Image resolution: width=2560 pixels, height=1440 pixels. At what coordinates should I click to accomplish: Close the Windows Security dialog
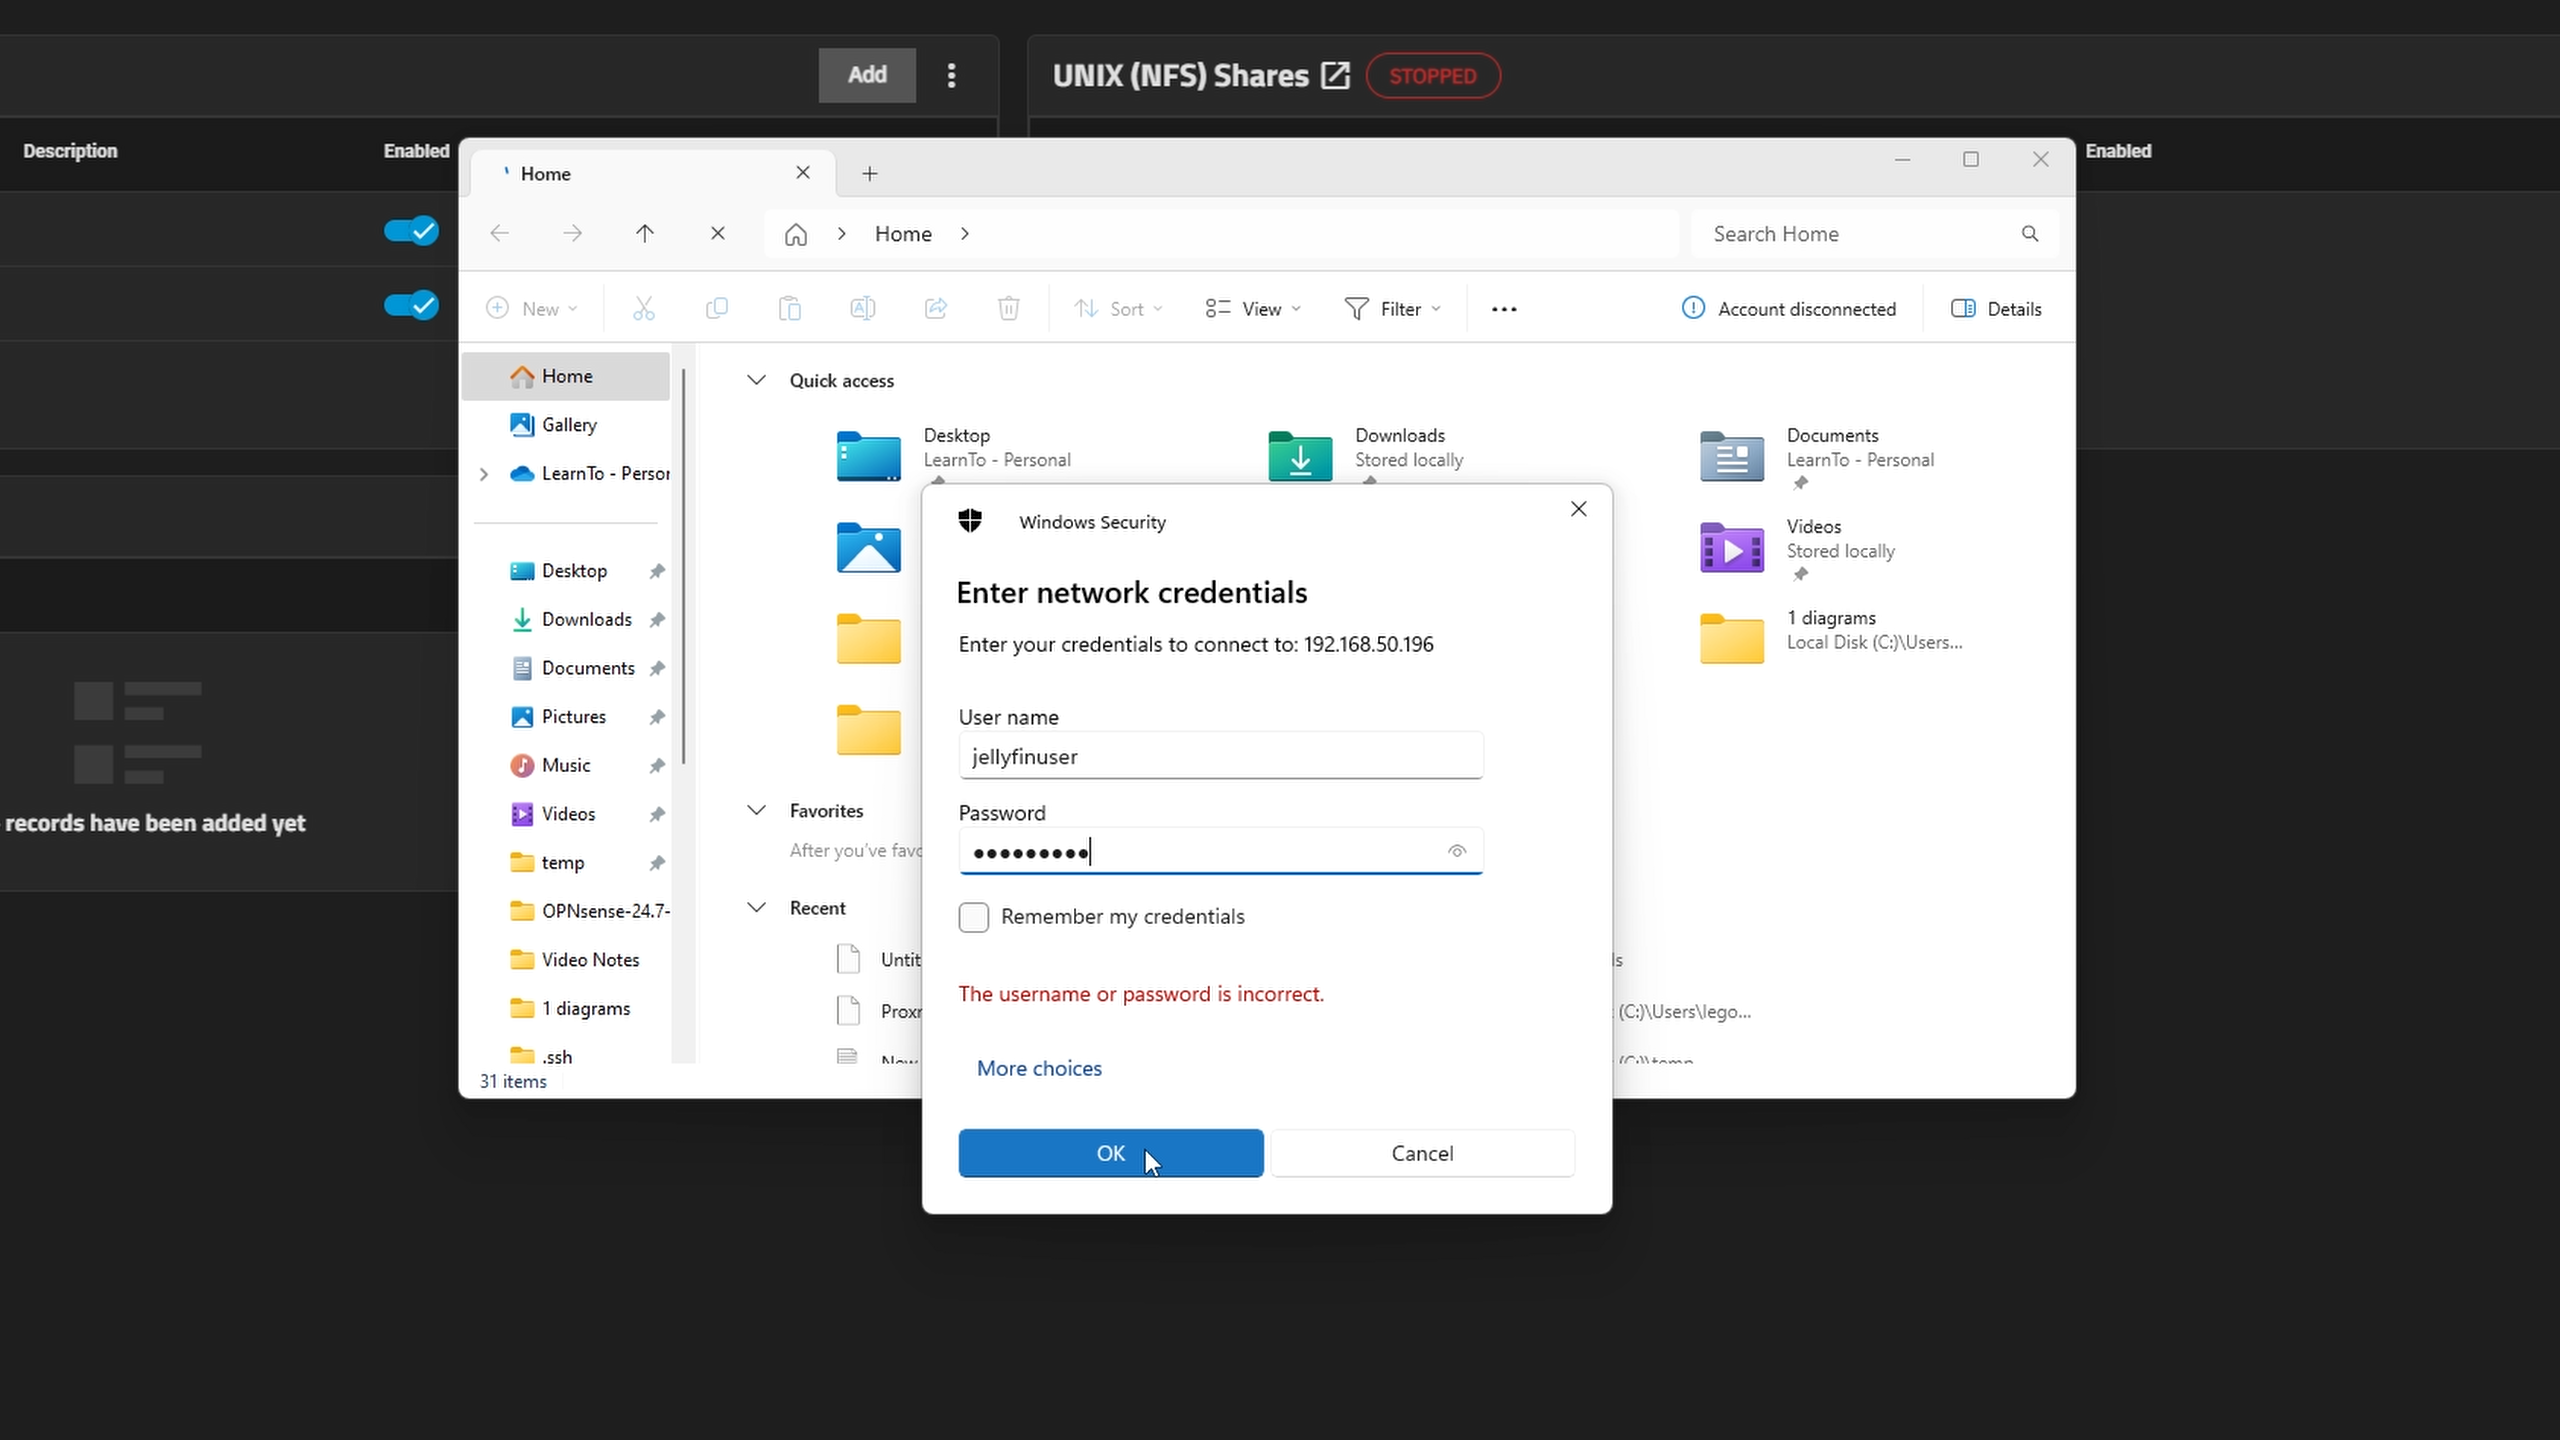click(1578, 509)
